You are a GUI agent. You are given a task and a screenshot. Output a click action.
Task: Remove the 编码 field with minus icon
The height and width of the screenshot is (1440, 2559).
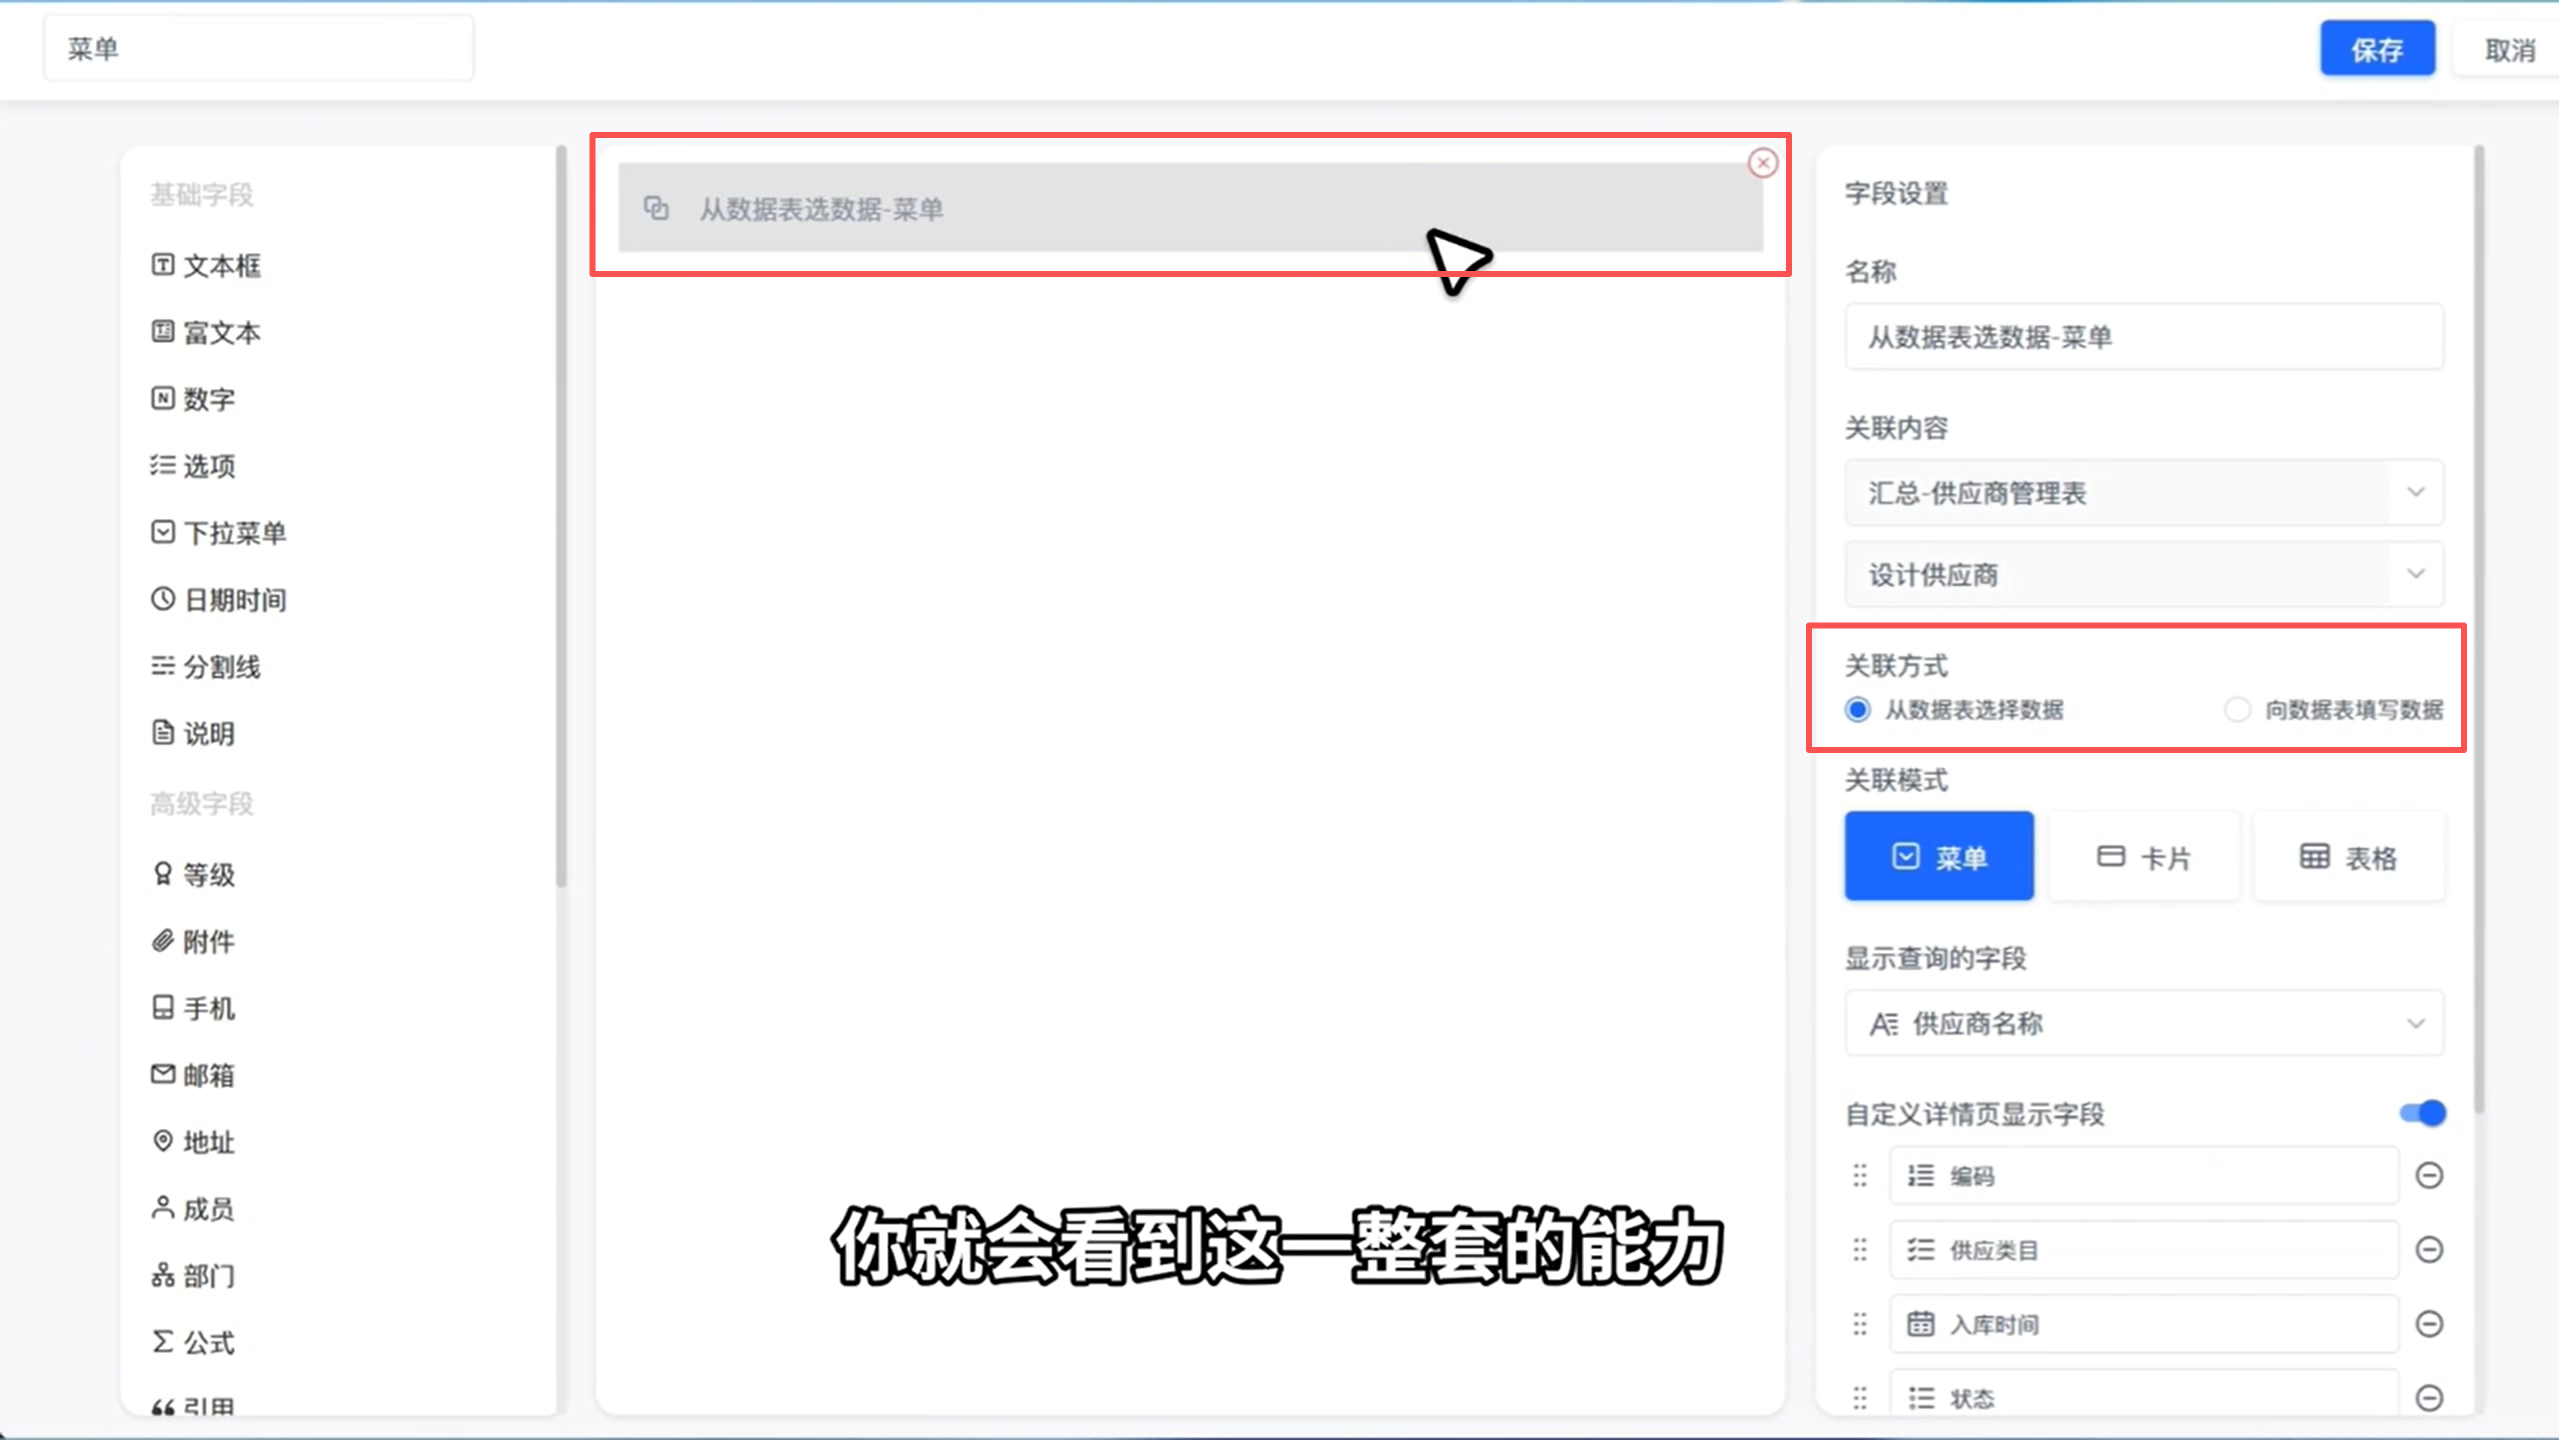[2429, 1175]
